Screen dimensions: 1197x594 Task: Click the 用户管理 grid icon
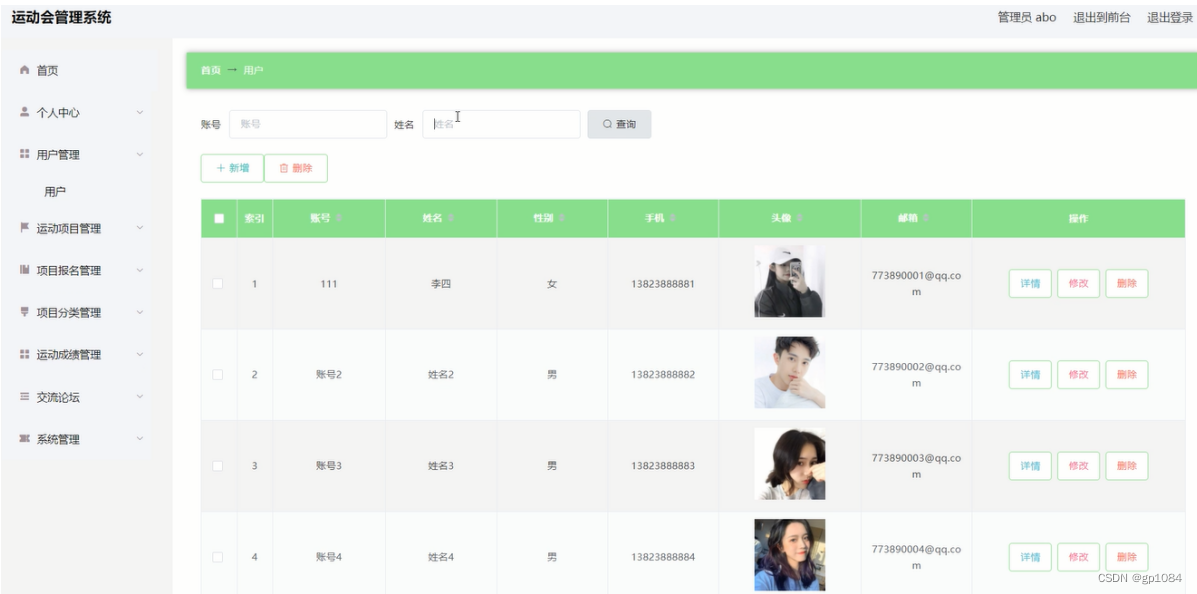pos(25,154)
